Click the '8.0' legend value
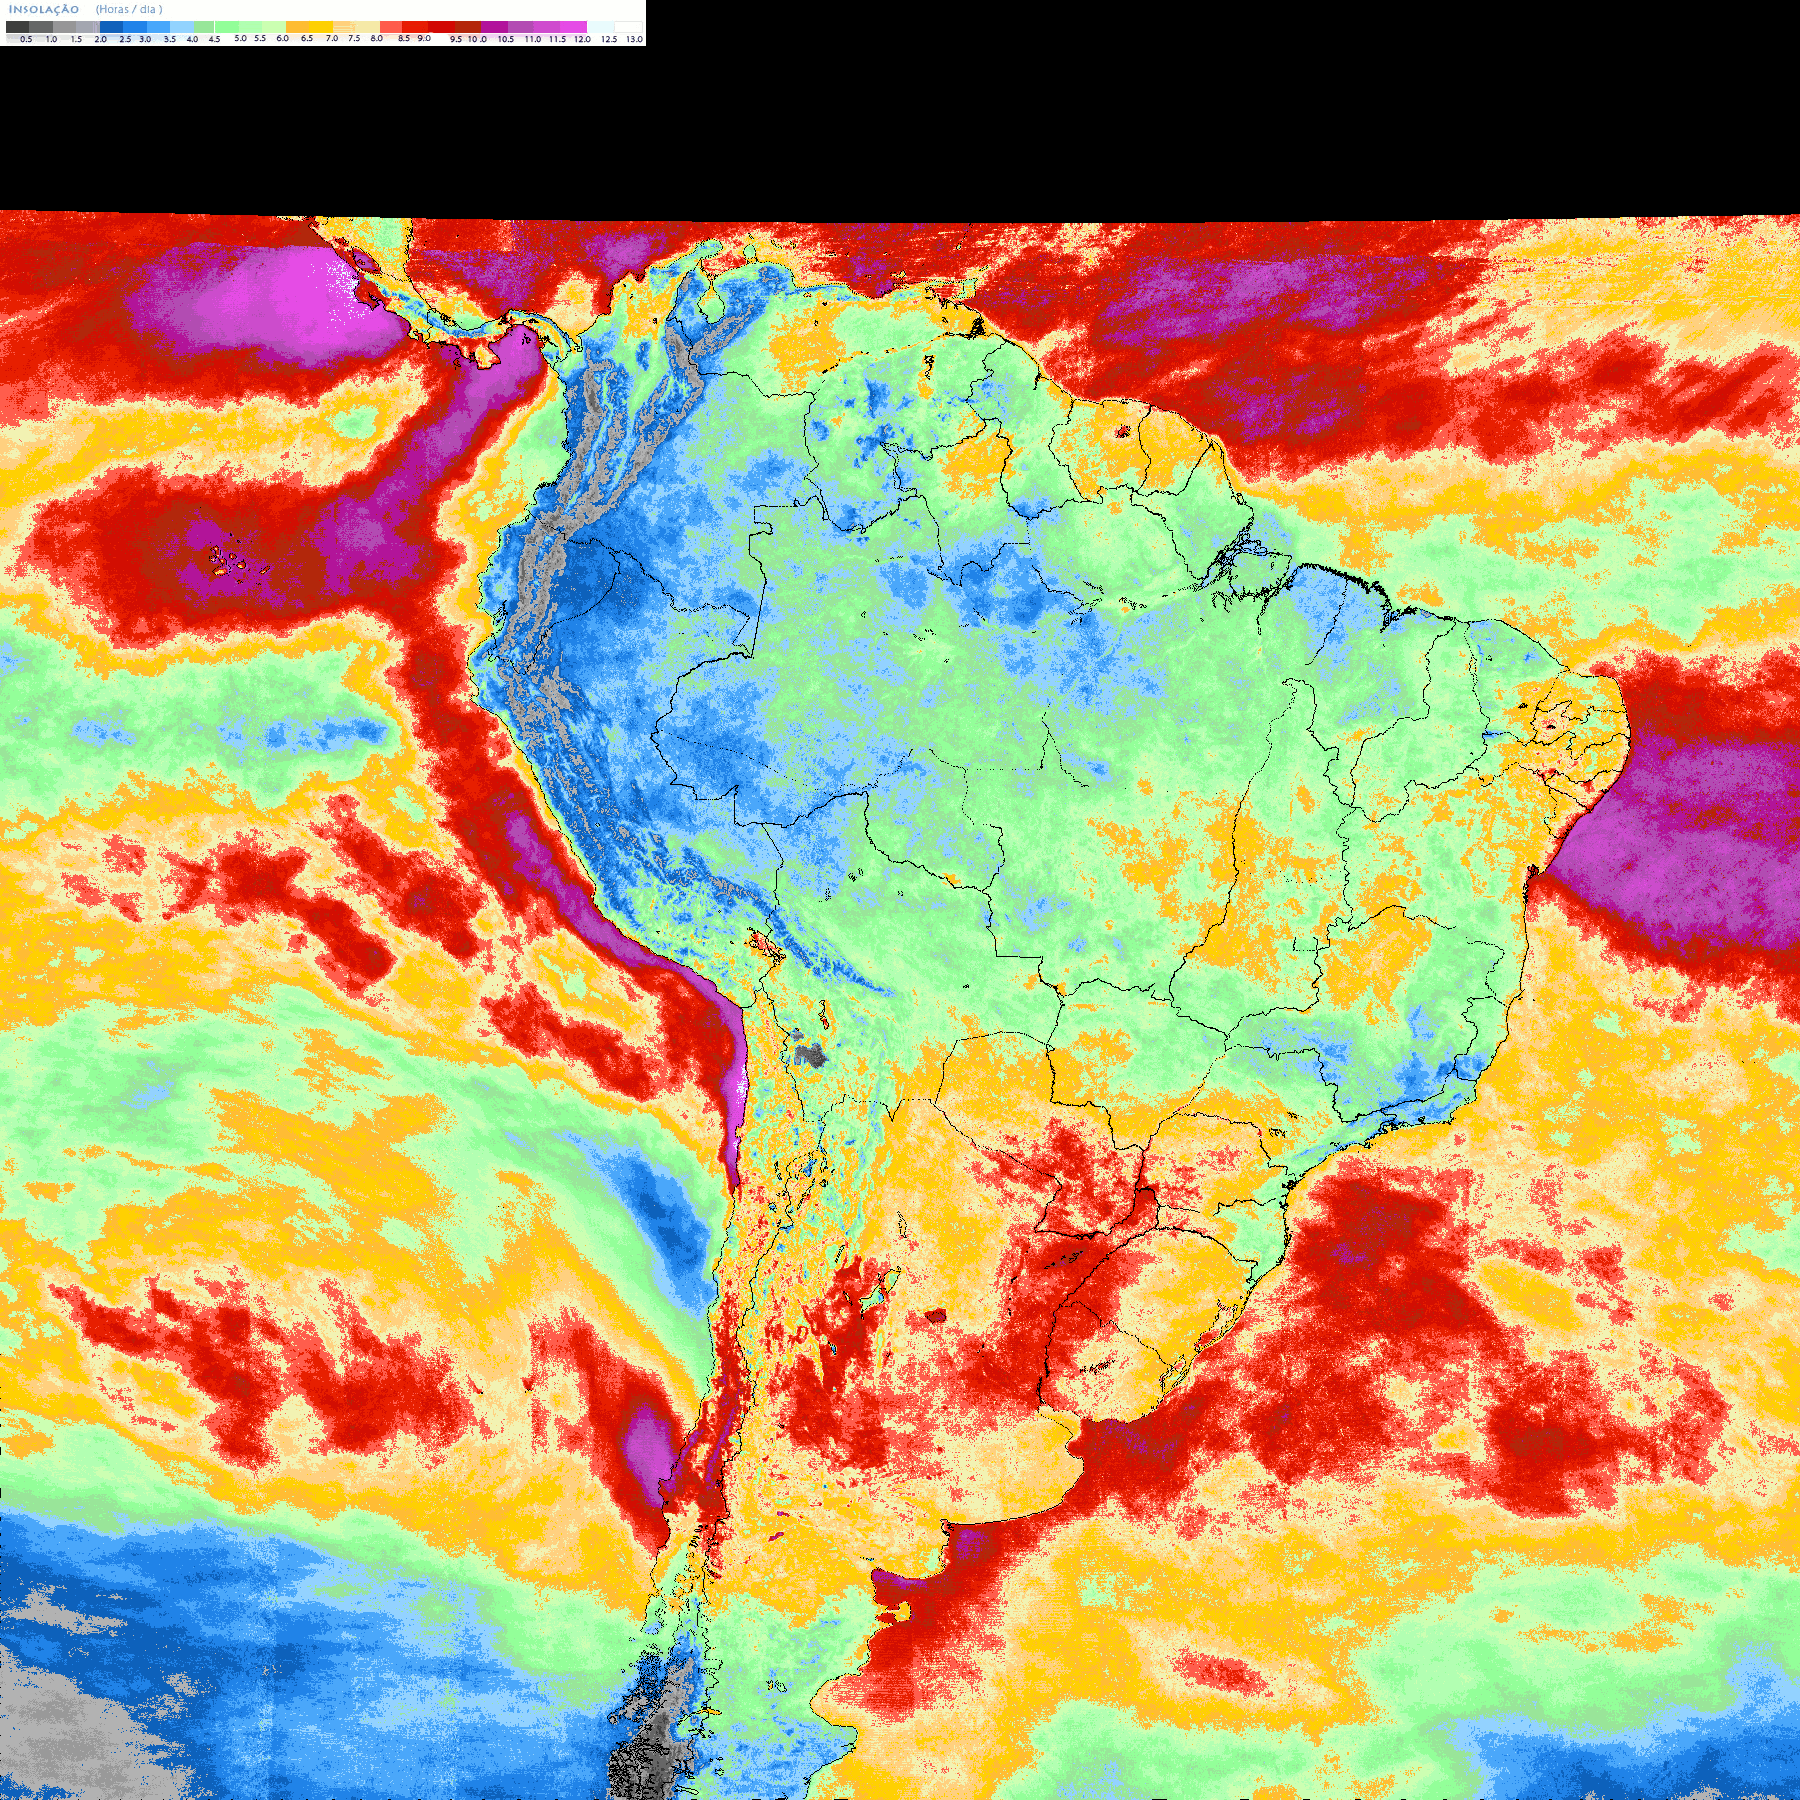This screenshot has width=1800, height=1800. pyautogui.click(x=376, y=38)
